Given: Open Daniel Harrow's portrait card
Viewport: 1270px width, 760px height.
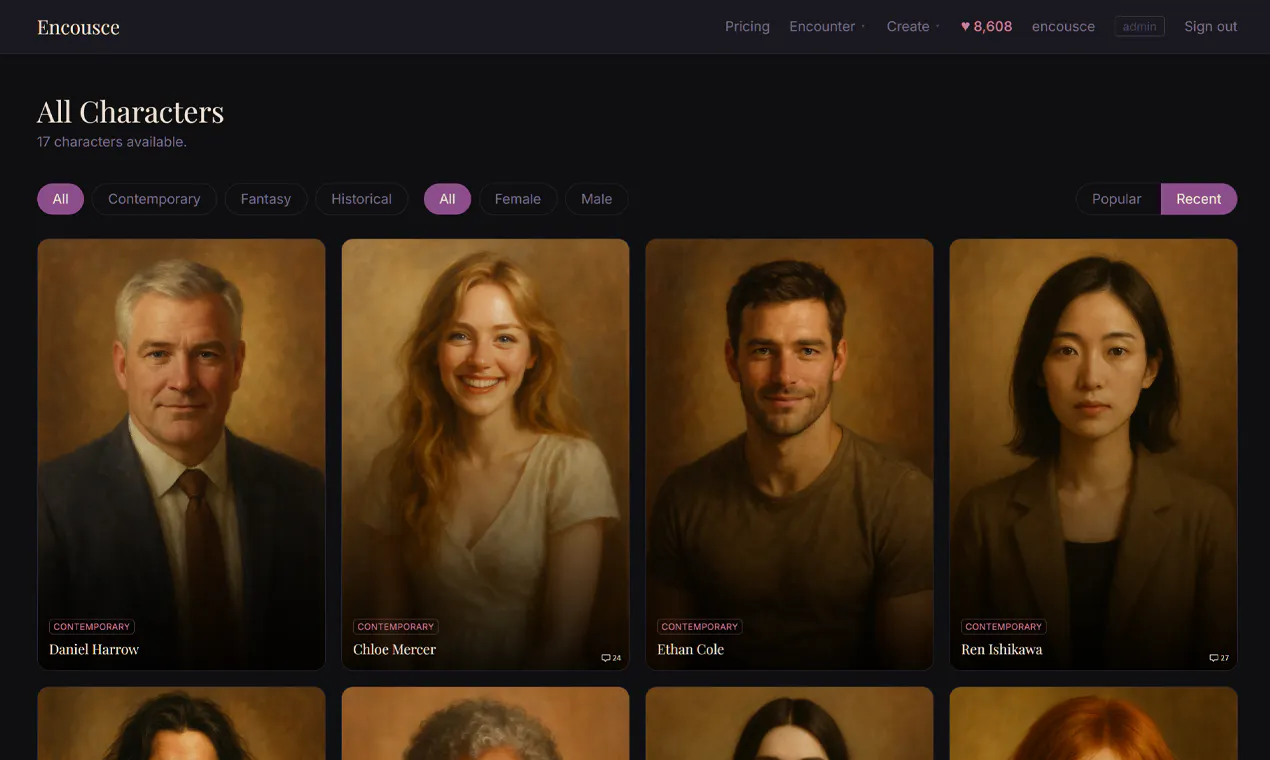Looking at the screenshot, I should tap(181, 454).
